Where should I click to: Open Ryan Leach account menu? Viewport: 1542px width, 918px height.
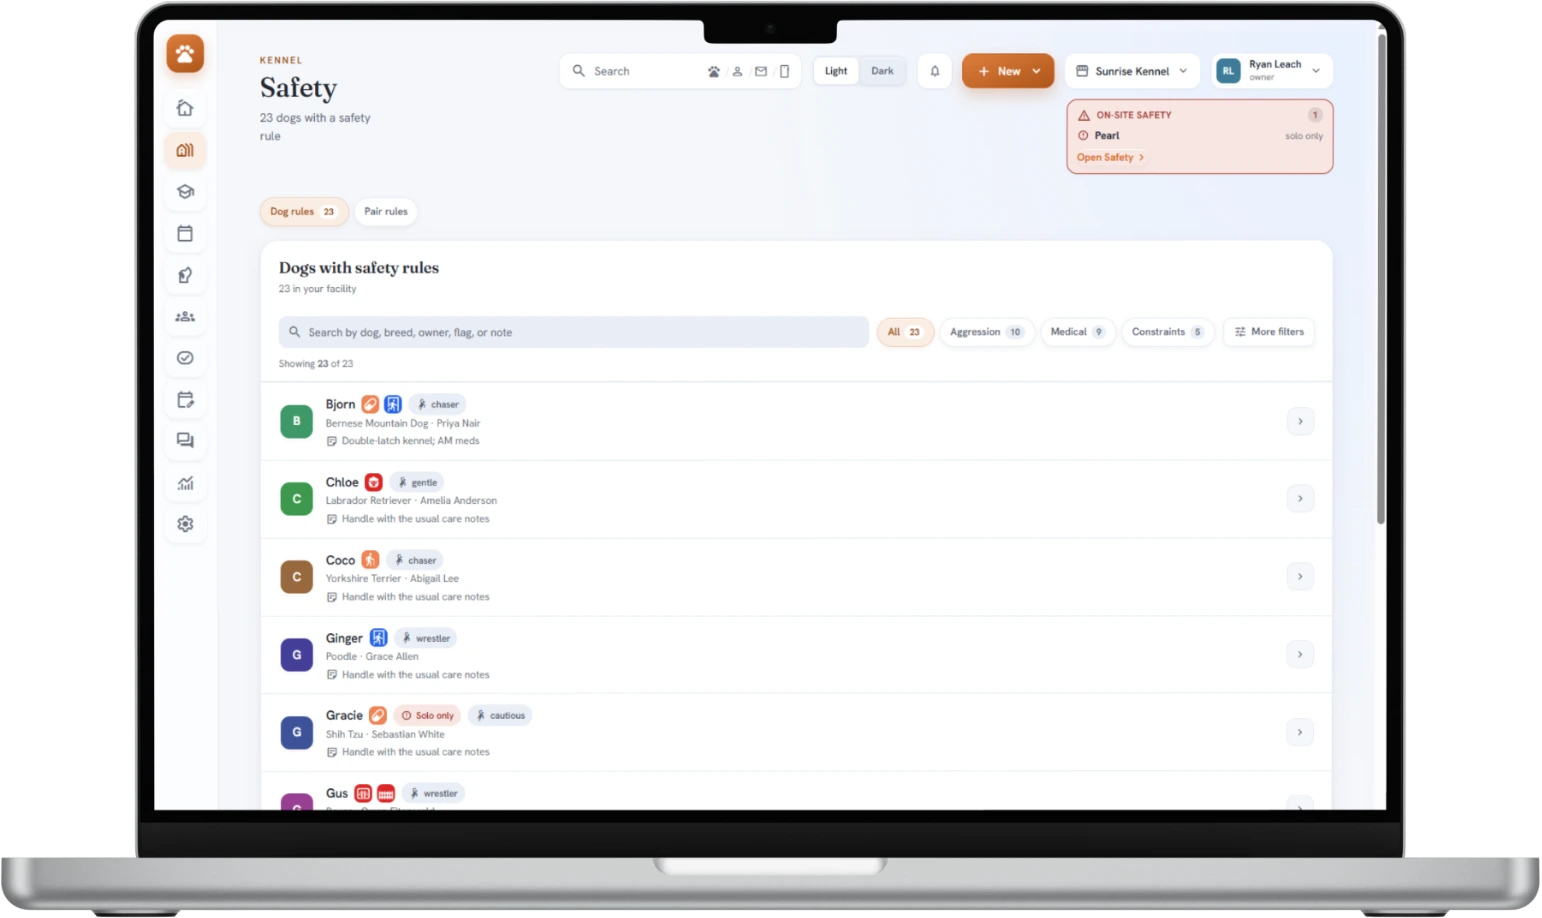(1272, 71)
